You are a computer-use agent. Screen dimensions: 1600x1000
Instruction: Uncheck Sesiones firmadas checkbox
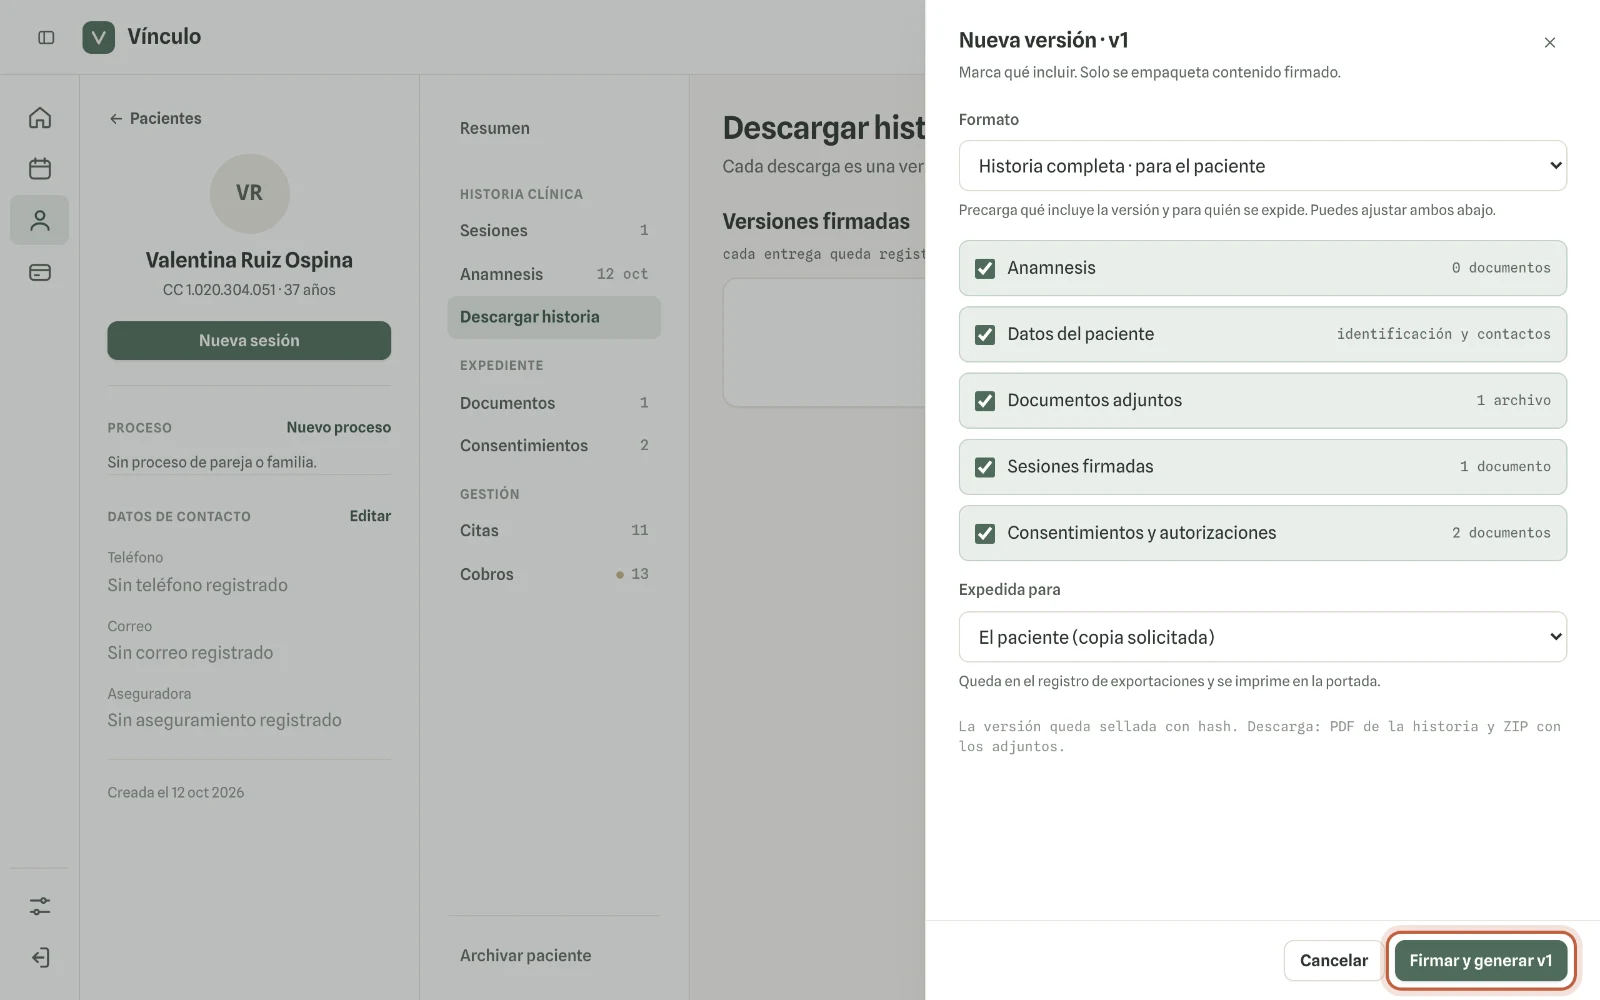click(x=985, y=467)
